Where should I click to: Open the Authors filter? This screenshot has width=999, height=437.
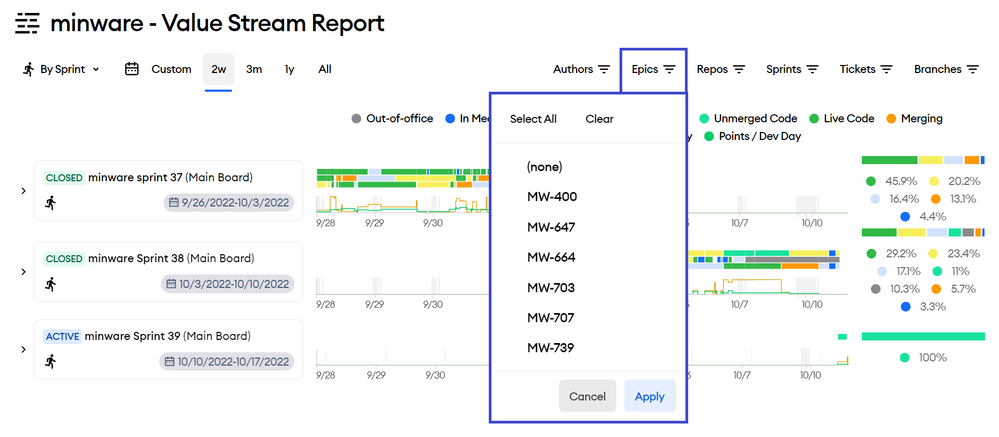[x=581, y=69]
